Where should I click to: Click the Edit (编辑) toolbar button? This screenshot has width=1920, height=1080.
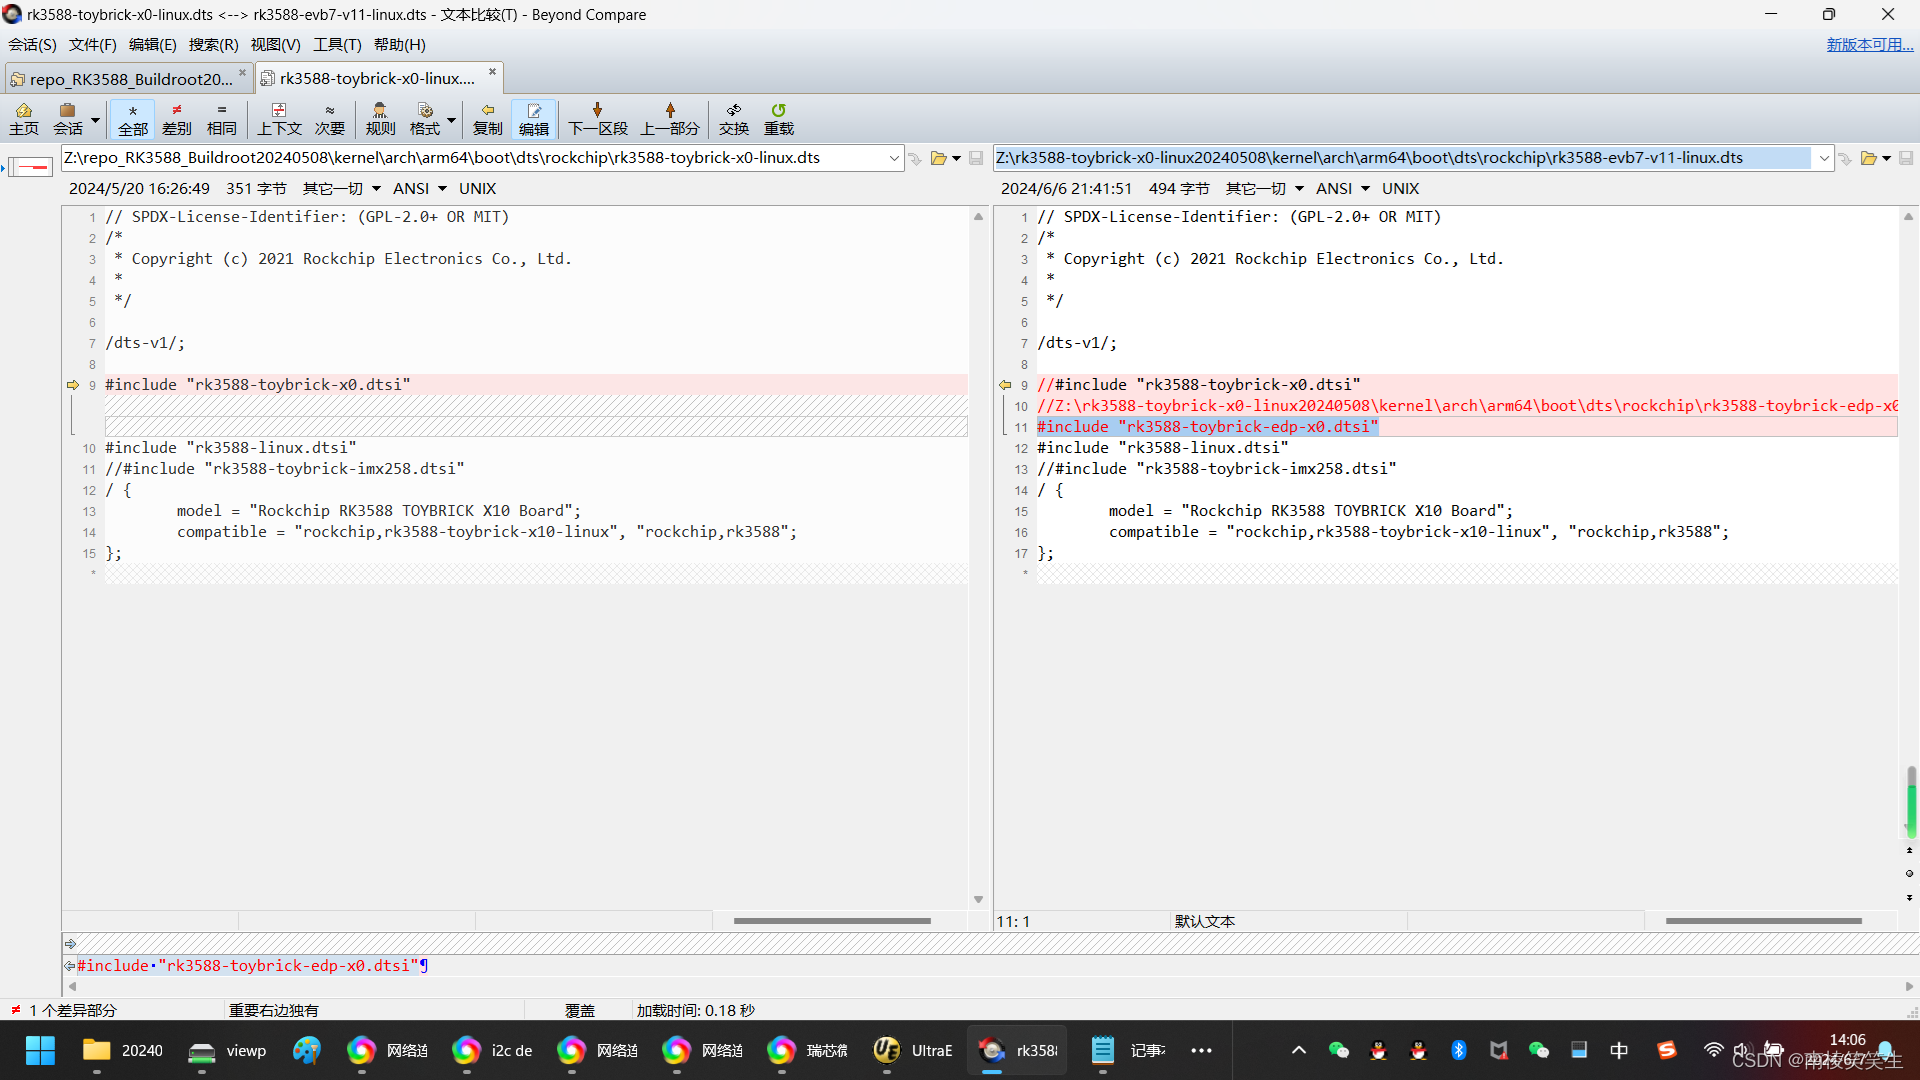(x=533, y=118)
